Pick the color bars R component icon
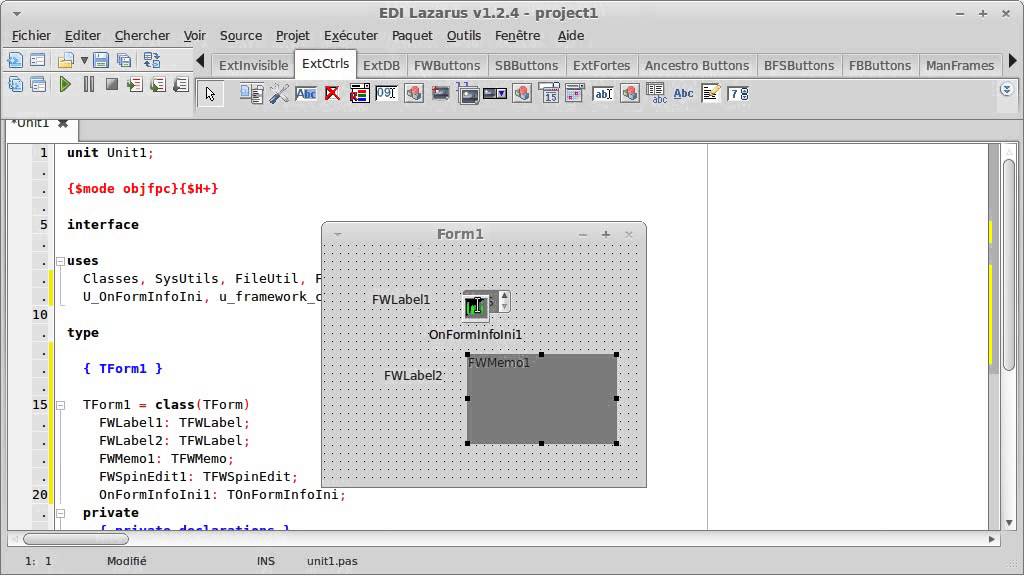 (359, 94)
